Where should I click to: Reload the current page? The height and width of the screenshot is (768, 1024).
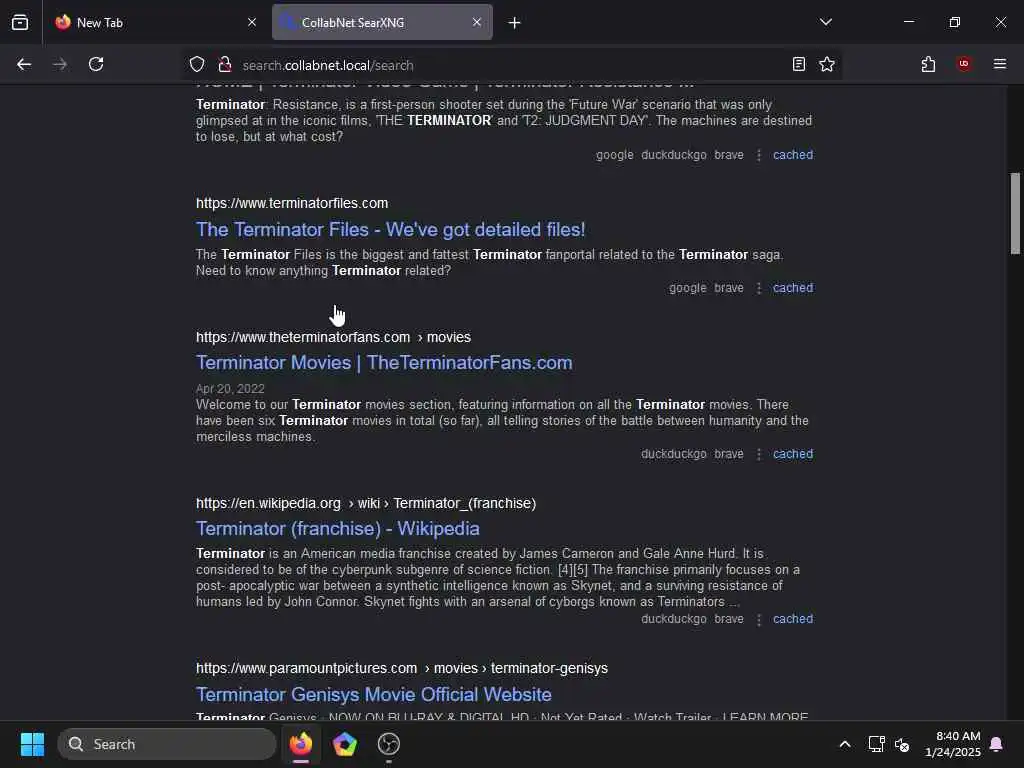pos(96,64)
